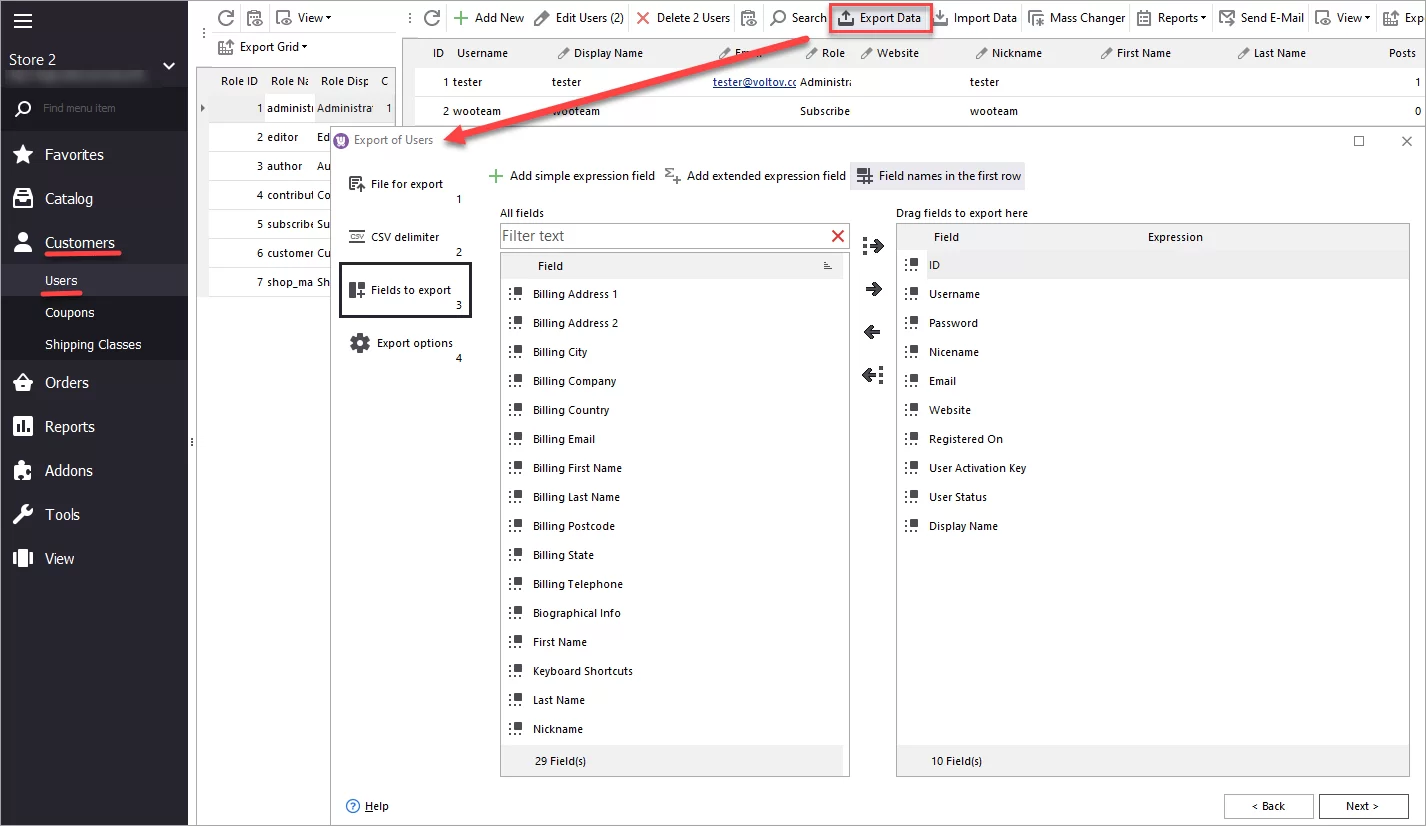Open the Search tool
This screenshot has height=826, width=1426.
[x=797, y=17]
